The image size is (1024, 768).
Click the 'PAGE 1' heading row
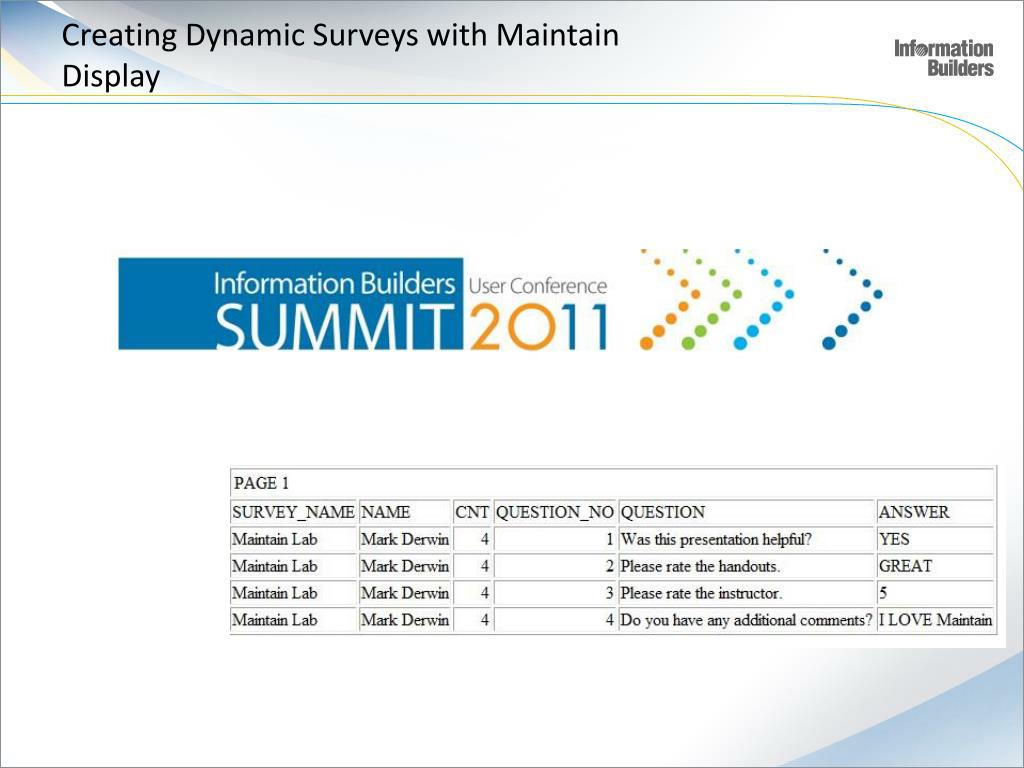pyautogui.click(x=613, y=483)
